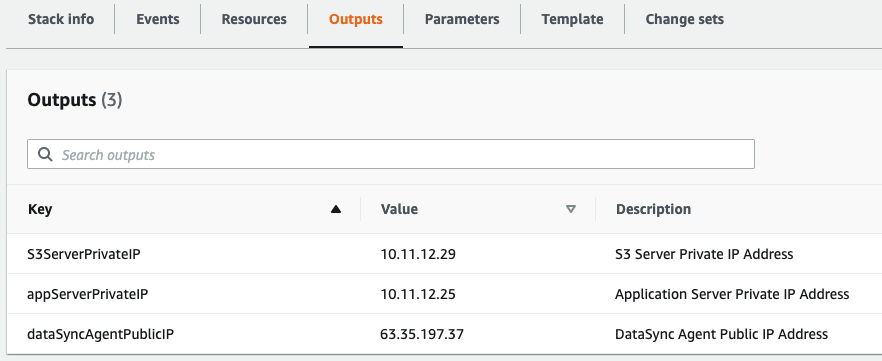
Task: Click the Value column sort triangle
Action: (571, 209)
